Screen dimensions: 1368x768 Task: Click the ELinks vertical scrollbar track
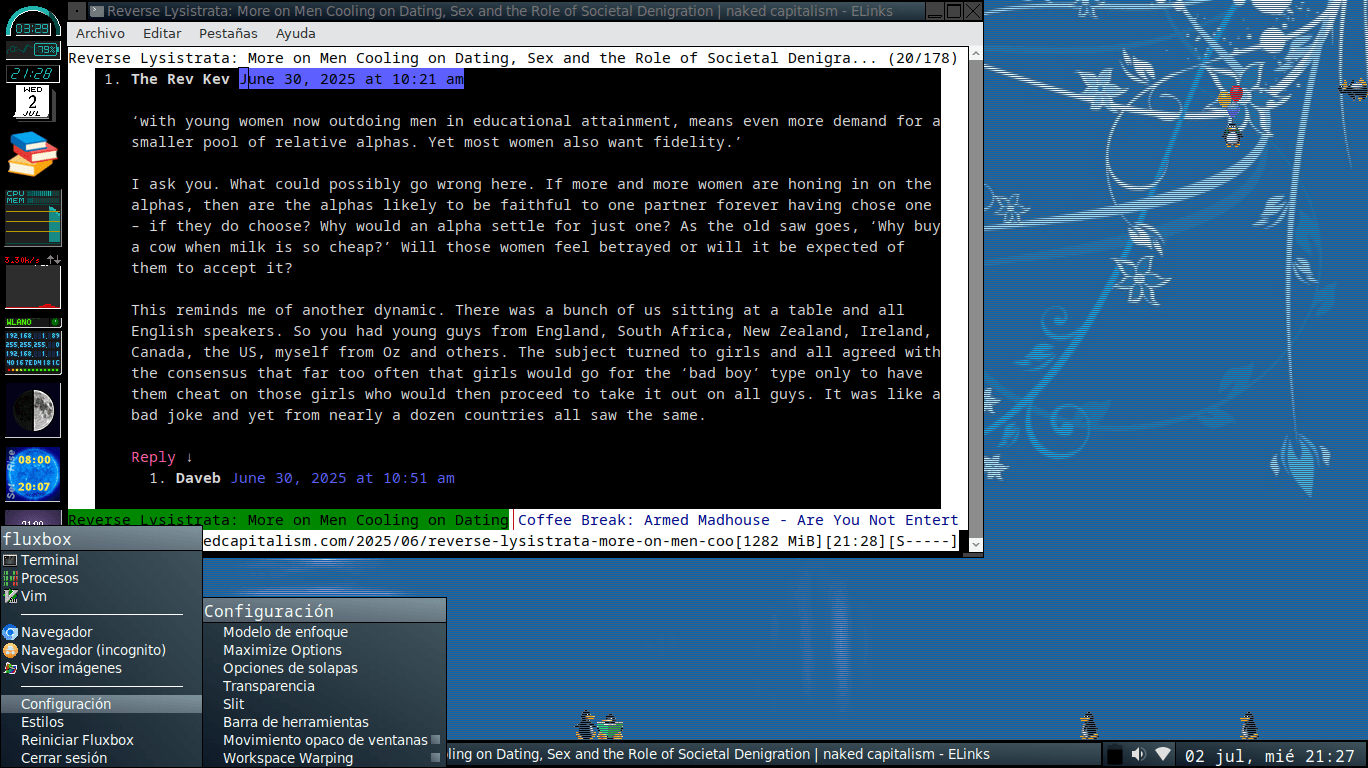pos(975,298)
